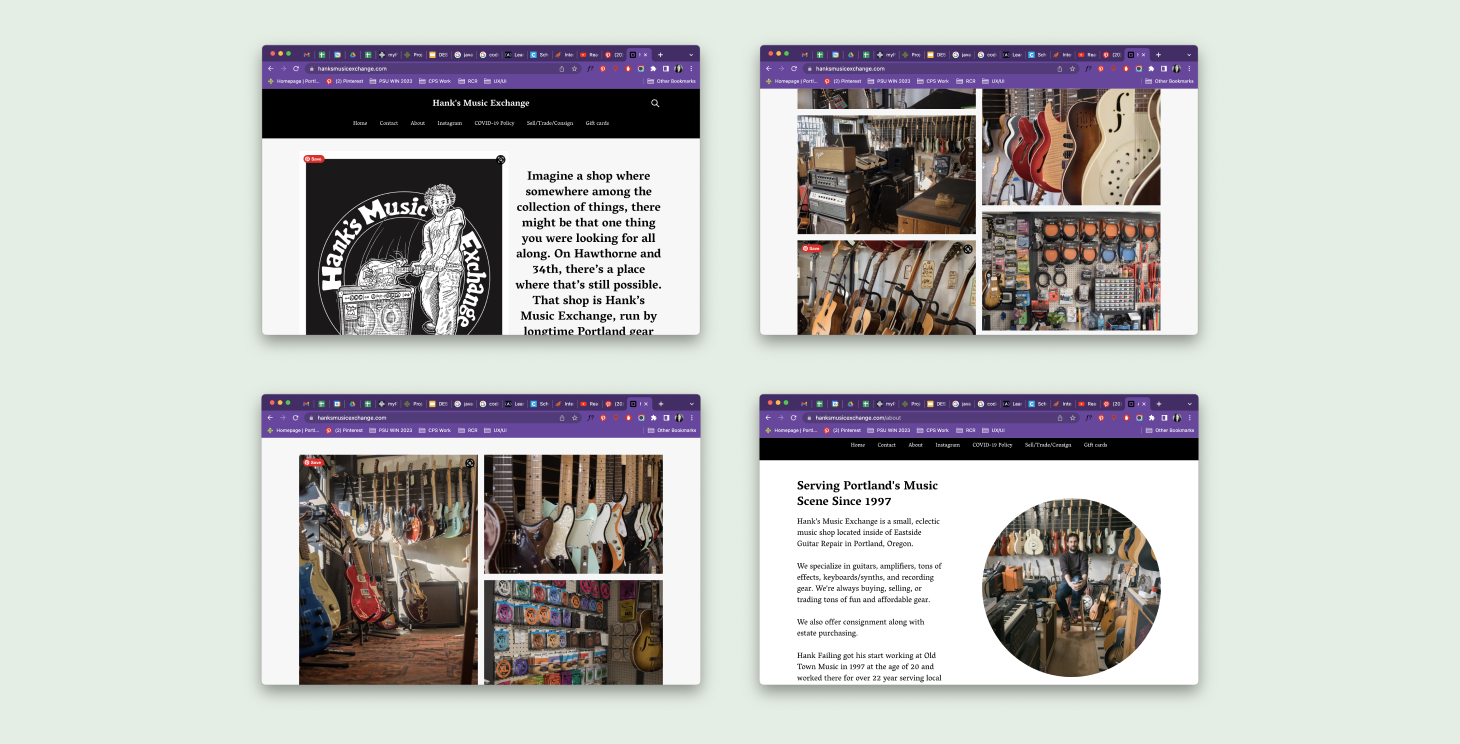This screenshot has height=744, width=1460.
Task: Click Save badge on large guitar room photo, bottom-left window
Action: click(x=314, y=463)
